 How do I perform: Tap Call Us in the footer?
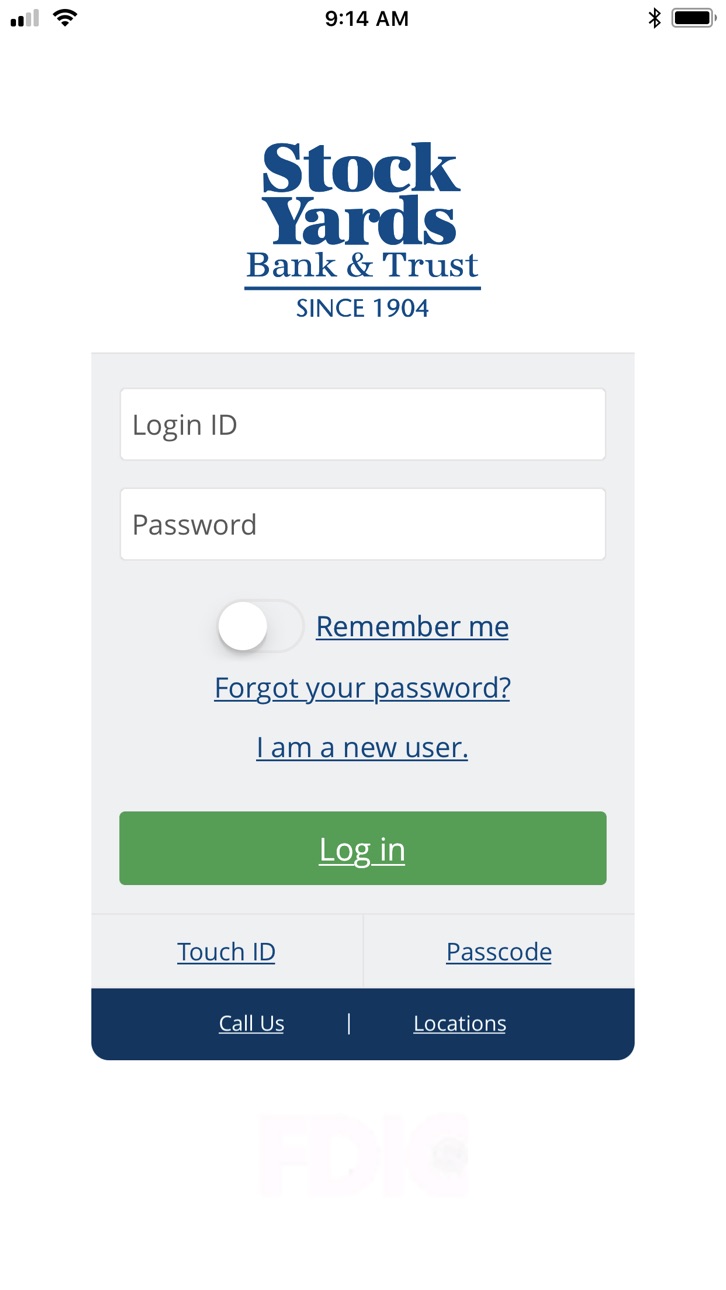click(252, 1023)
